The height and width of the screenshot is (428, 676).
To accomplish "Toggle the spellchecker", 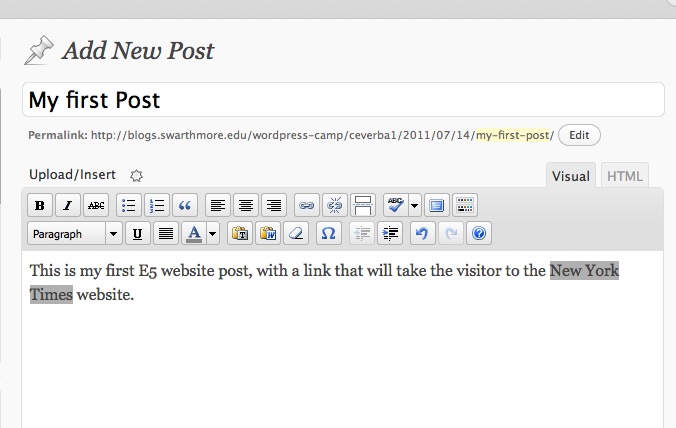I will coord(395,205).
